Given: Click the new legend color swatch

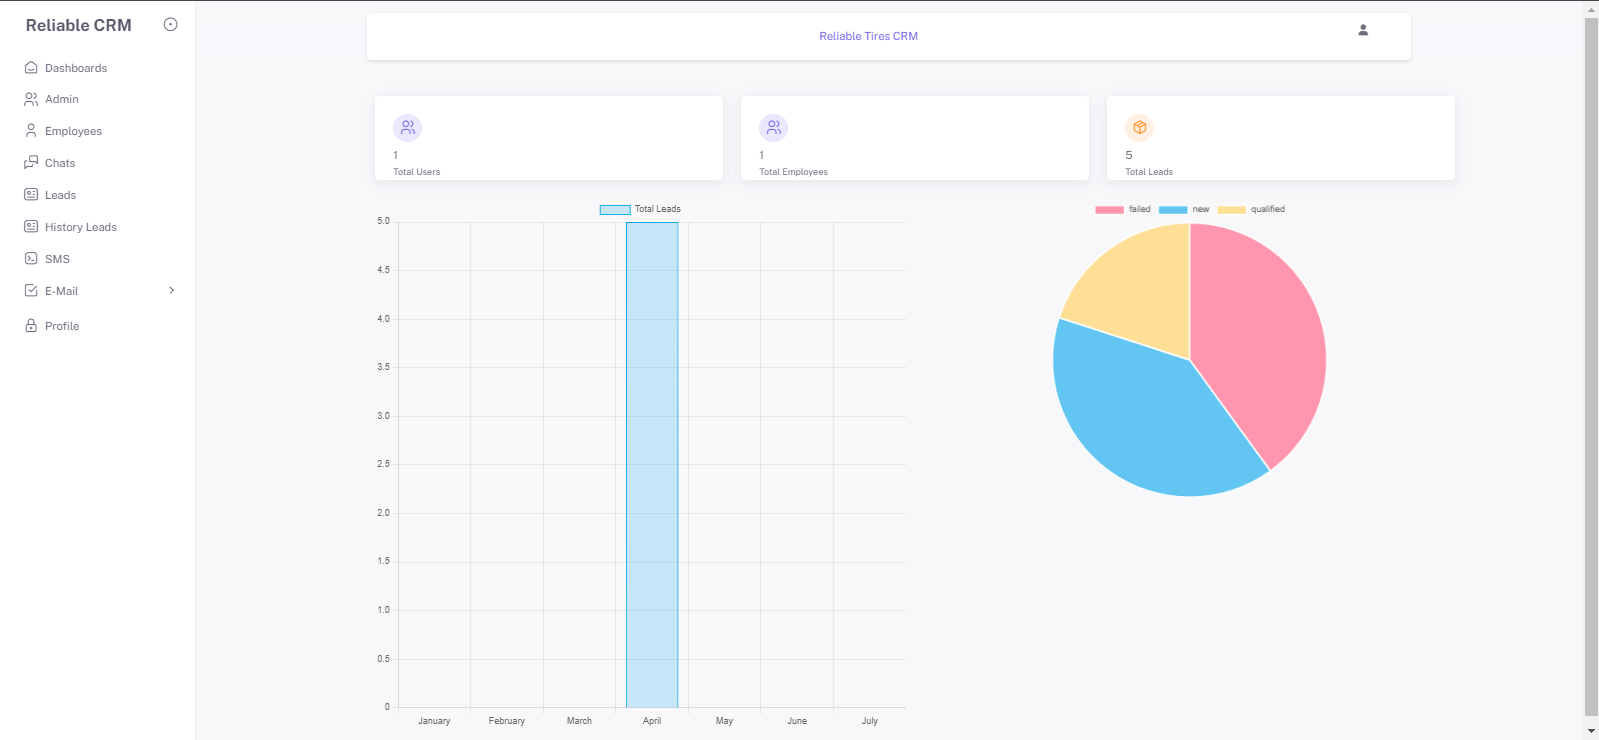Looking at the screenshot, I should 1172,210.
